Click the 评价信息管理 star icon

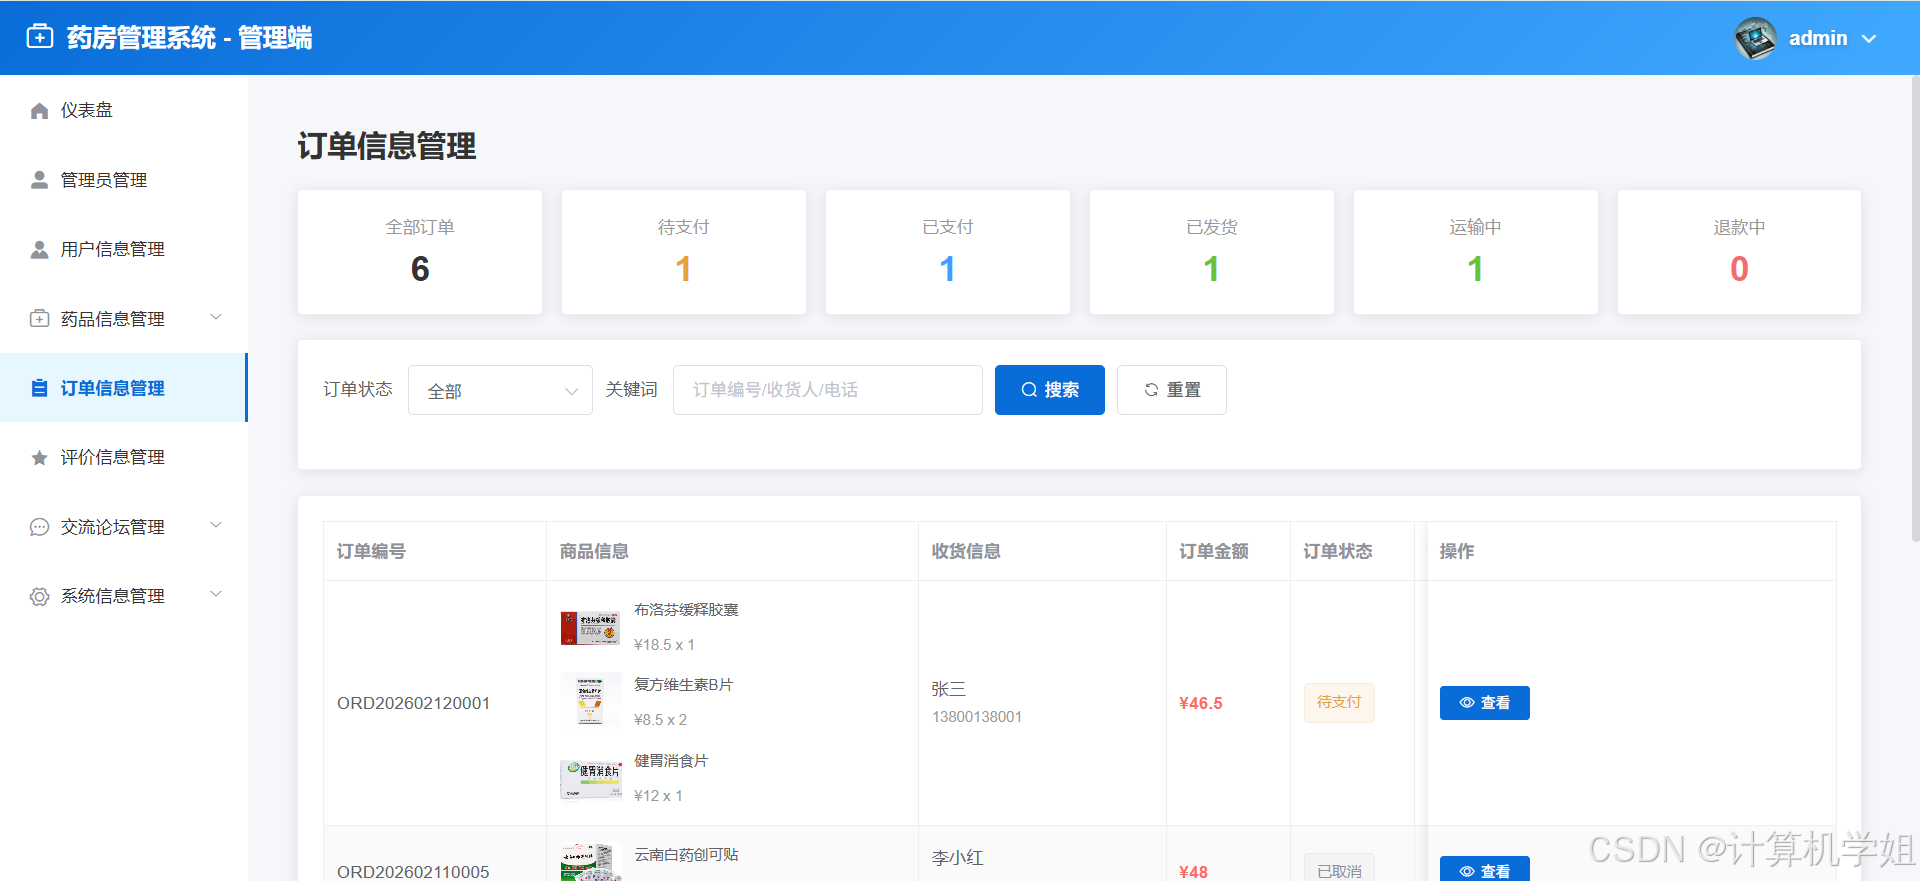(x=39, y=457)
